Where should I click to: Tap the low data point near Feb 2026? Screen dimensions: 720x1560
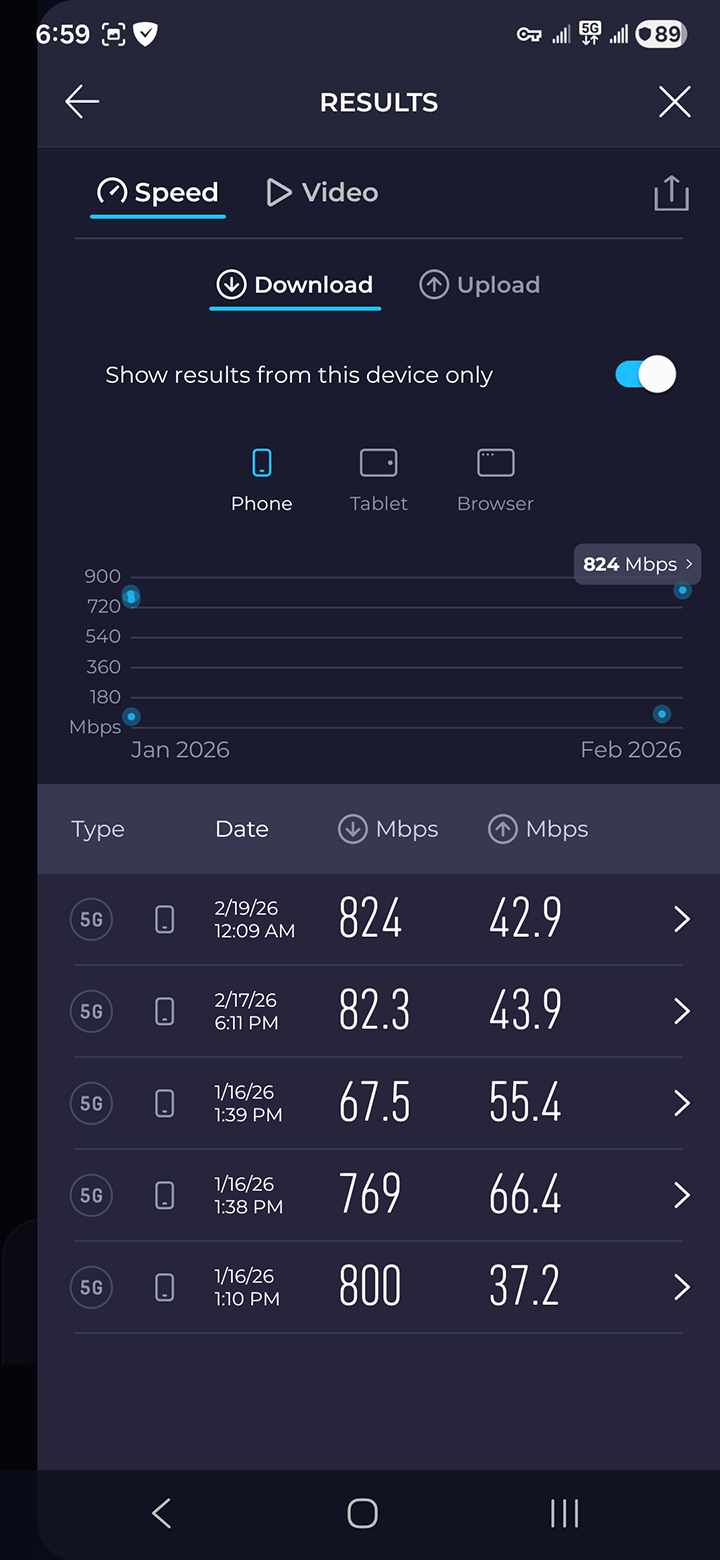pyautogui.click(x=661, y=714)
